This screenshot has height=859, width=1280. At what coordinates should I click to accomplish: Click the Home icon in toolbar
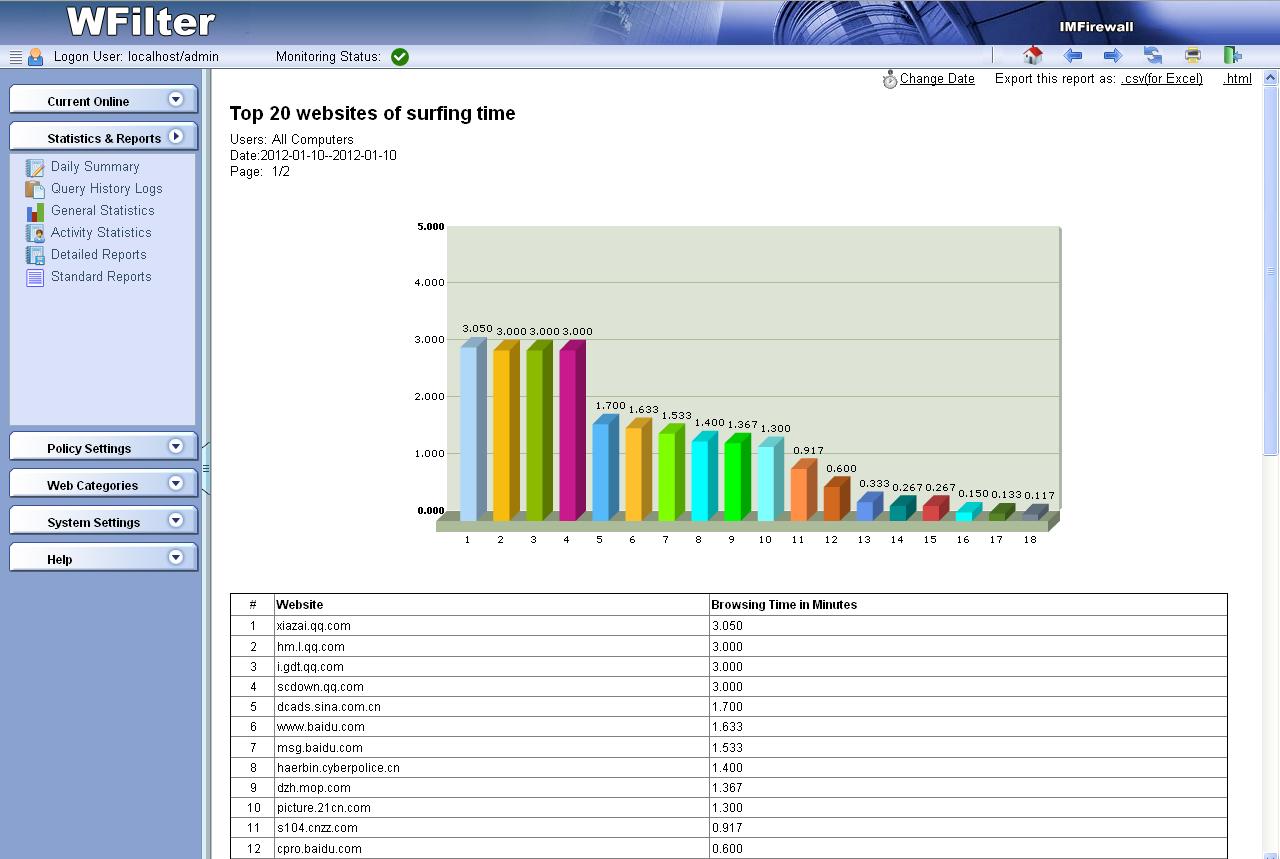1033,56
